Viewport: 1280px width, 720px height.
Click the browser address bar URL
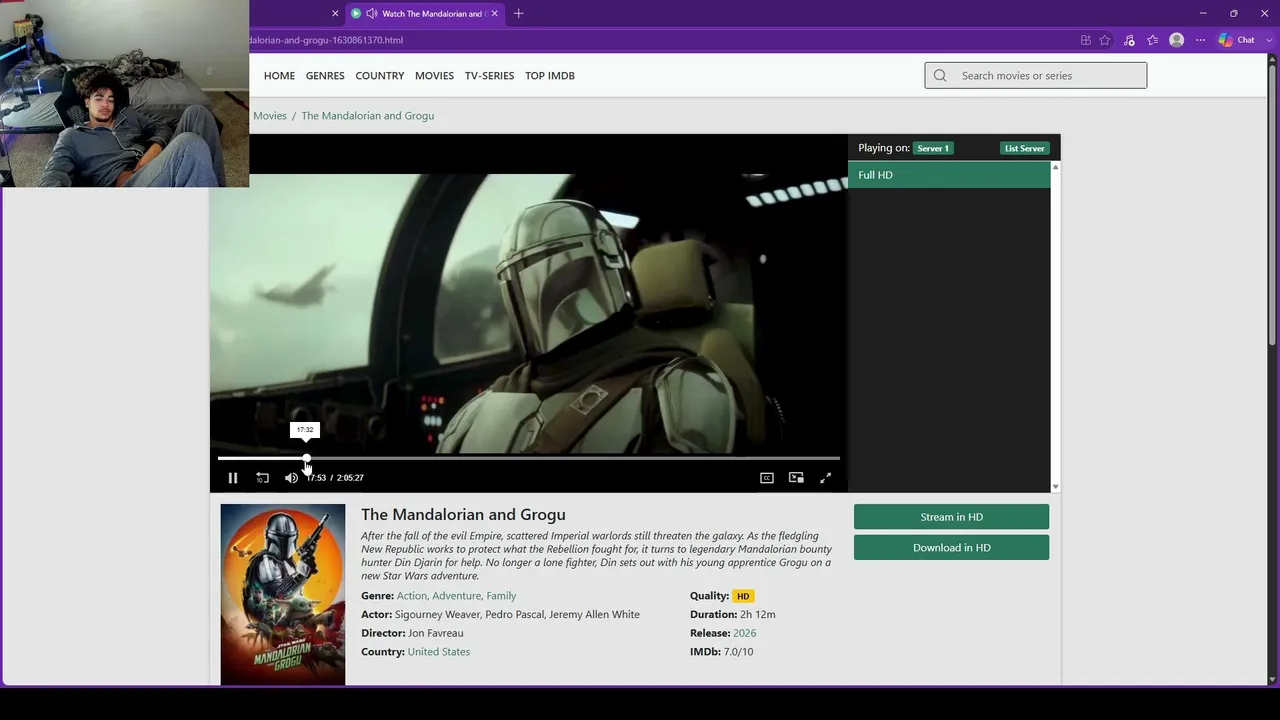click(326, 41)
